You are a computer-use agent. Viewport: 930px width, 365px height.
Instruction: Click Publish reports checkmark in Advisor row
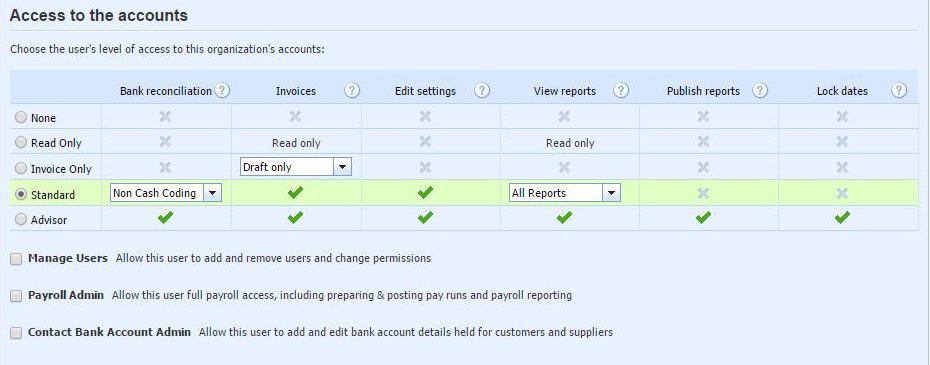coord(703,218)
